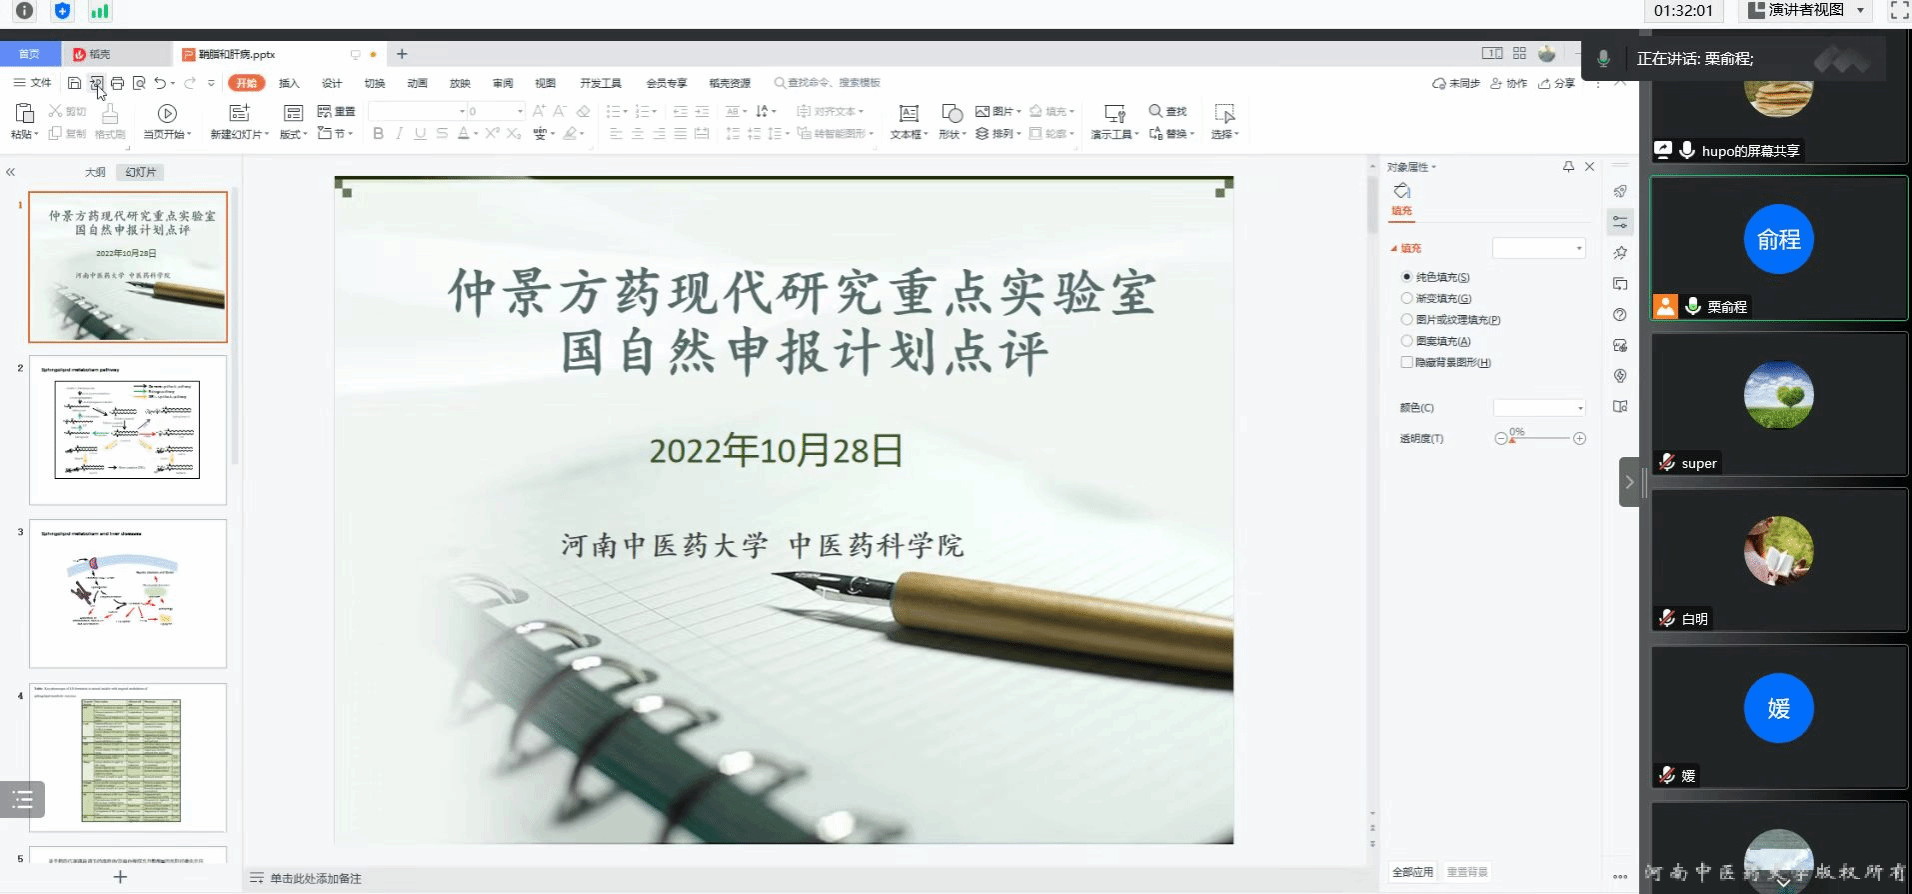Click the Share (分享) button
Screen dimensions: 1912x894
pyautogui.click(x=1557, y=83)
